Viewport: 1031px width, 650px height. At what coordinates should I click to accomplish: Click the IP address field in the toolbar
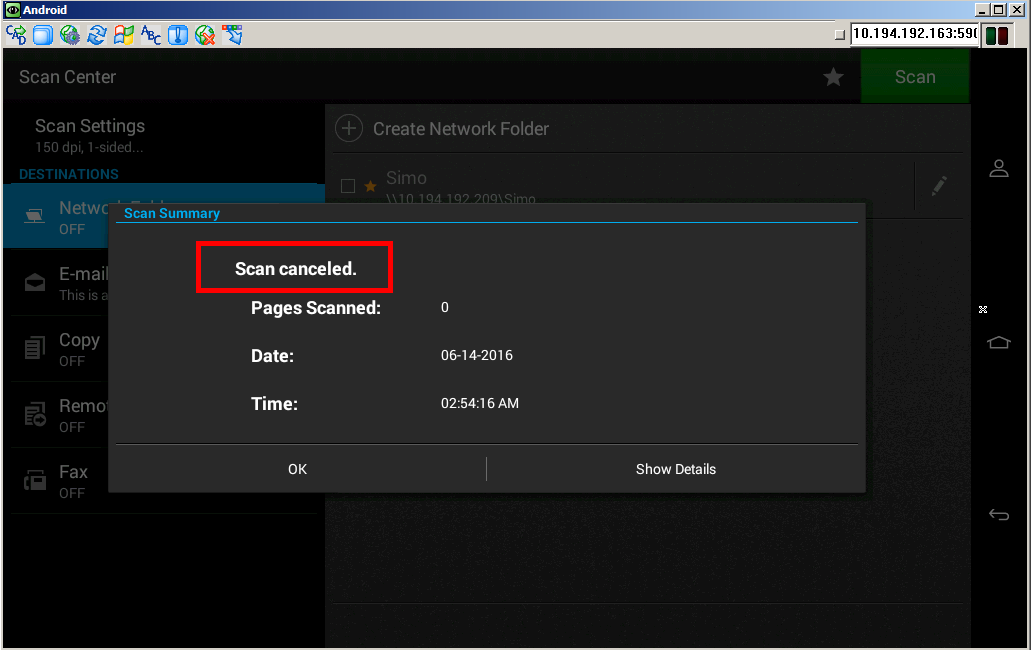click(913, 34)
